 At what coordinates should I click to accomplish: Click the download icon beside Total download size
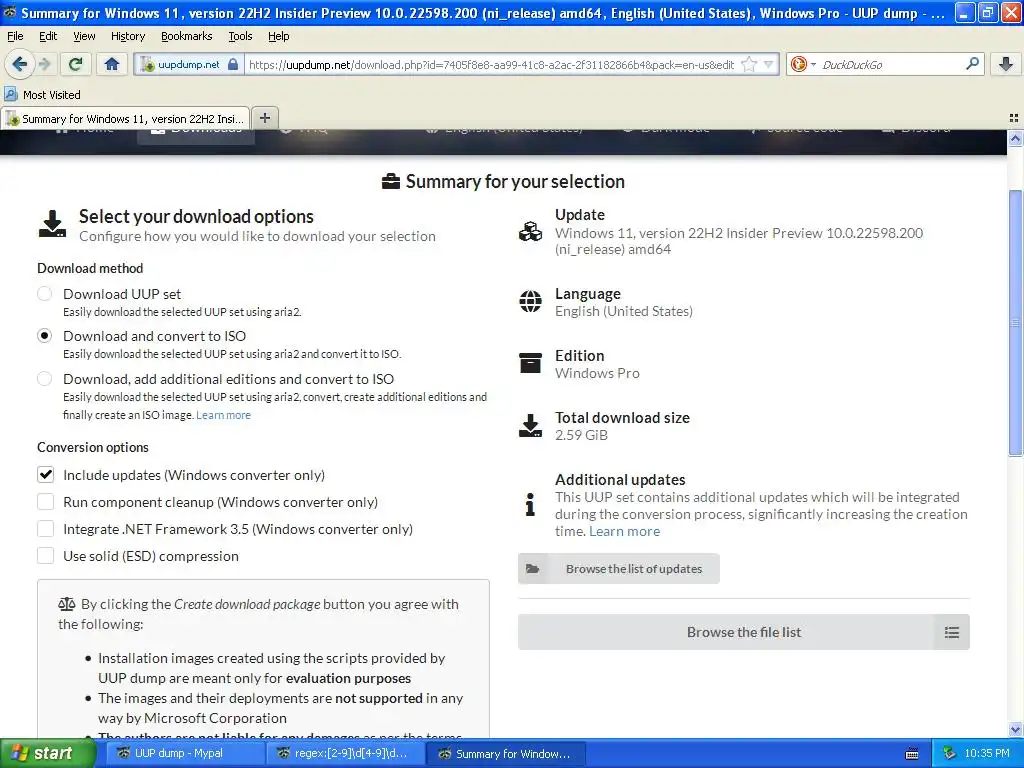[x=530, y=425]
